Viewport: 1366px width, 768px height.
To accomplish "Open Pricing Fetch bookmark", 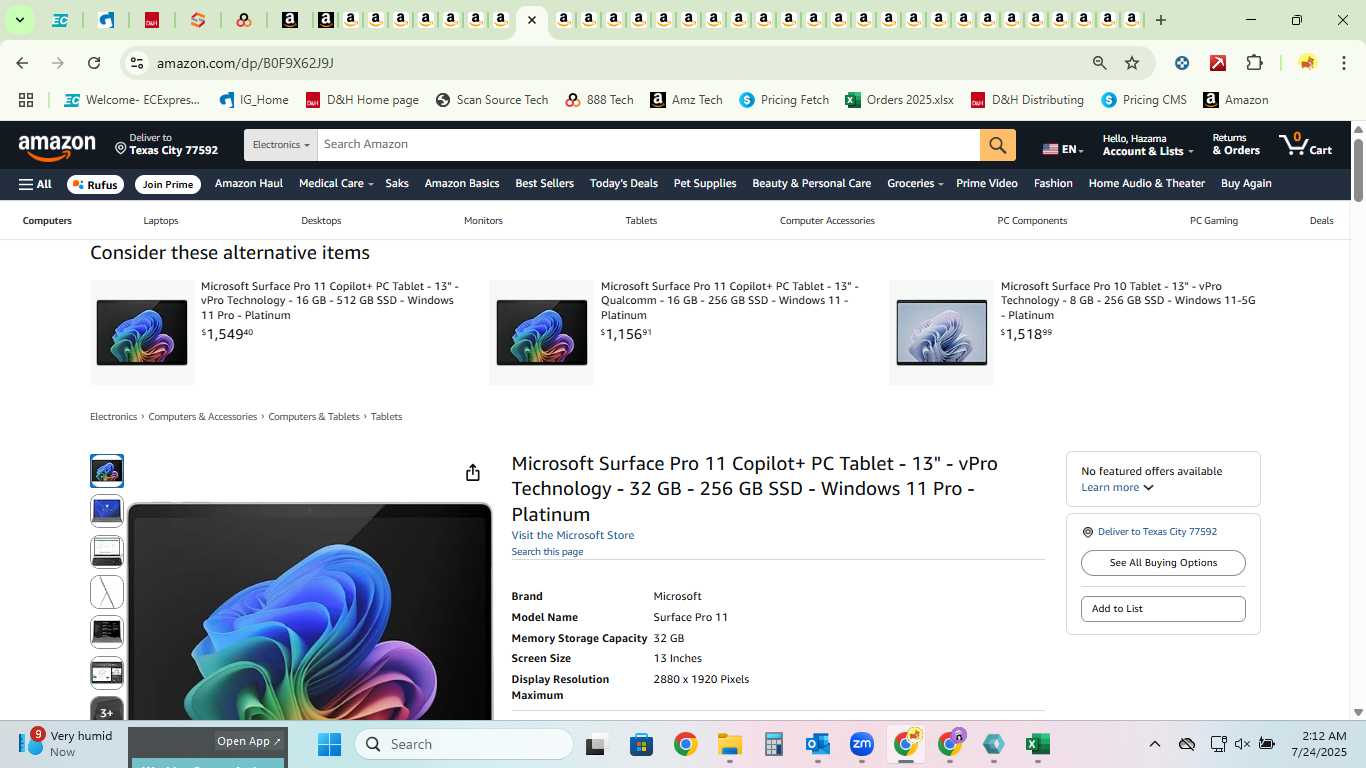I will (784, 100).
